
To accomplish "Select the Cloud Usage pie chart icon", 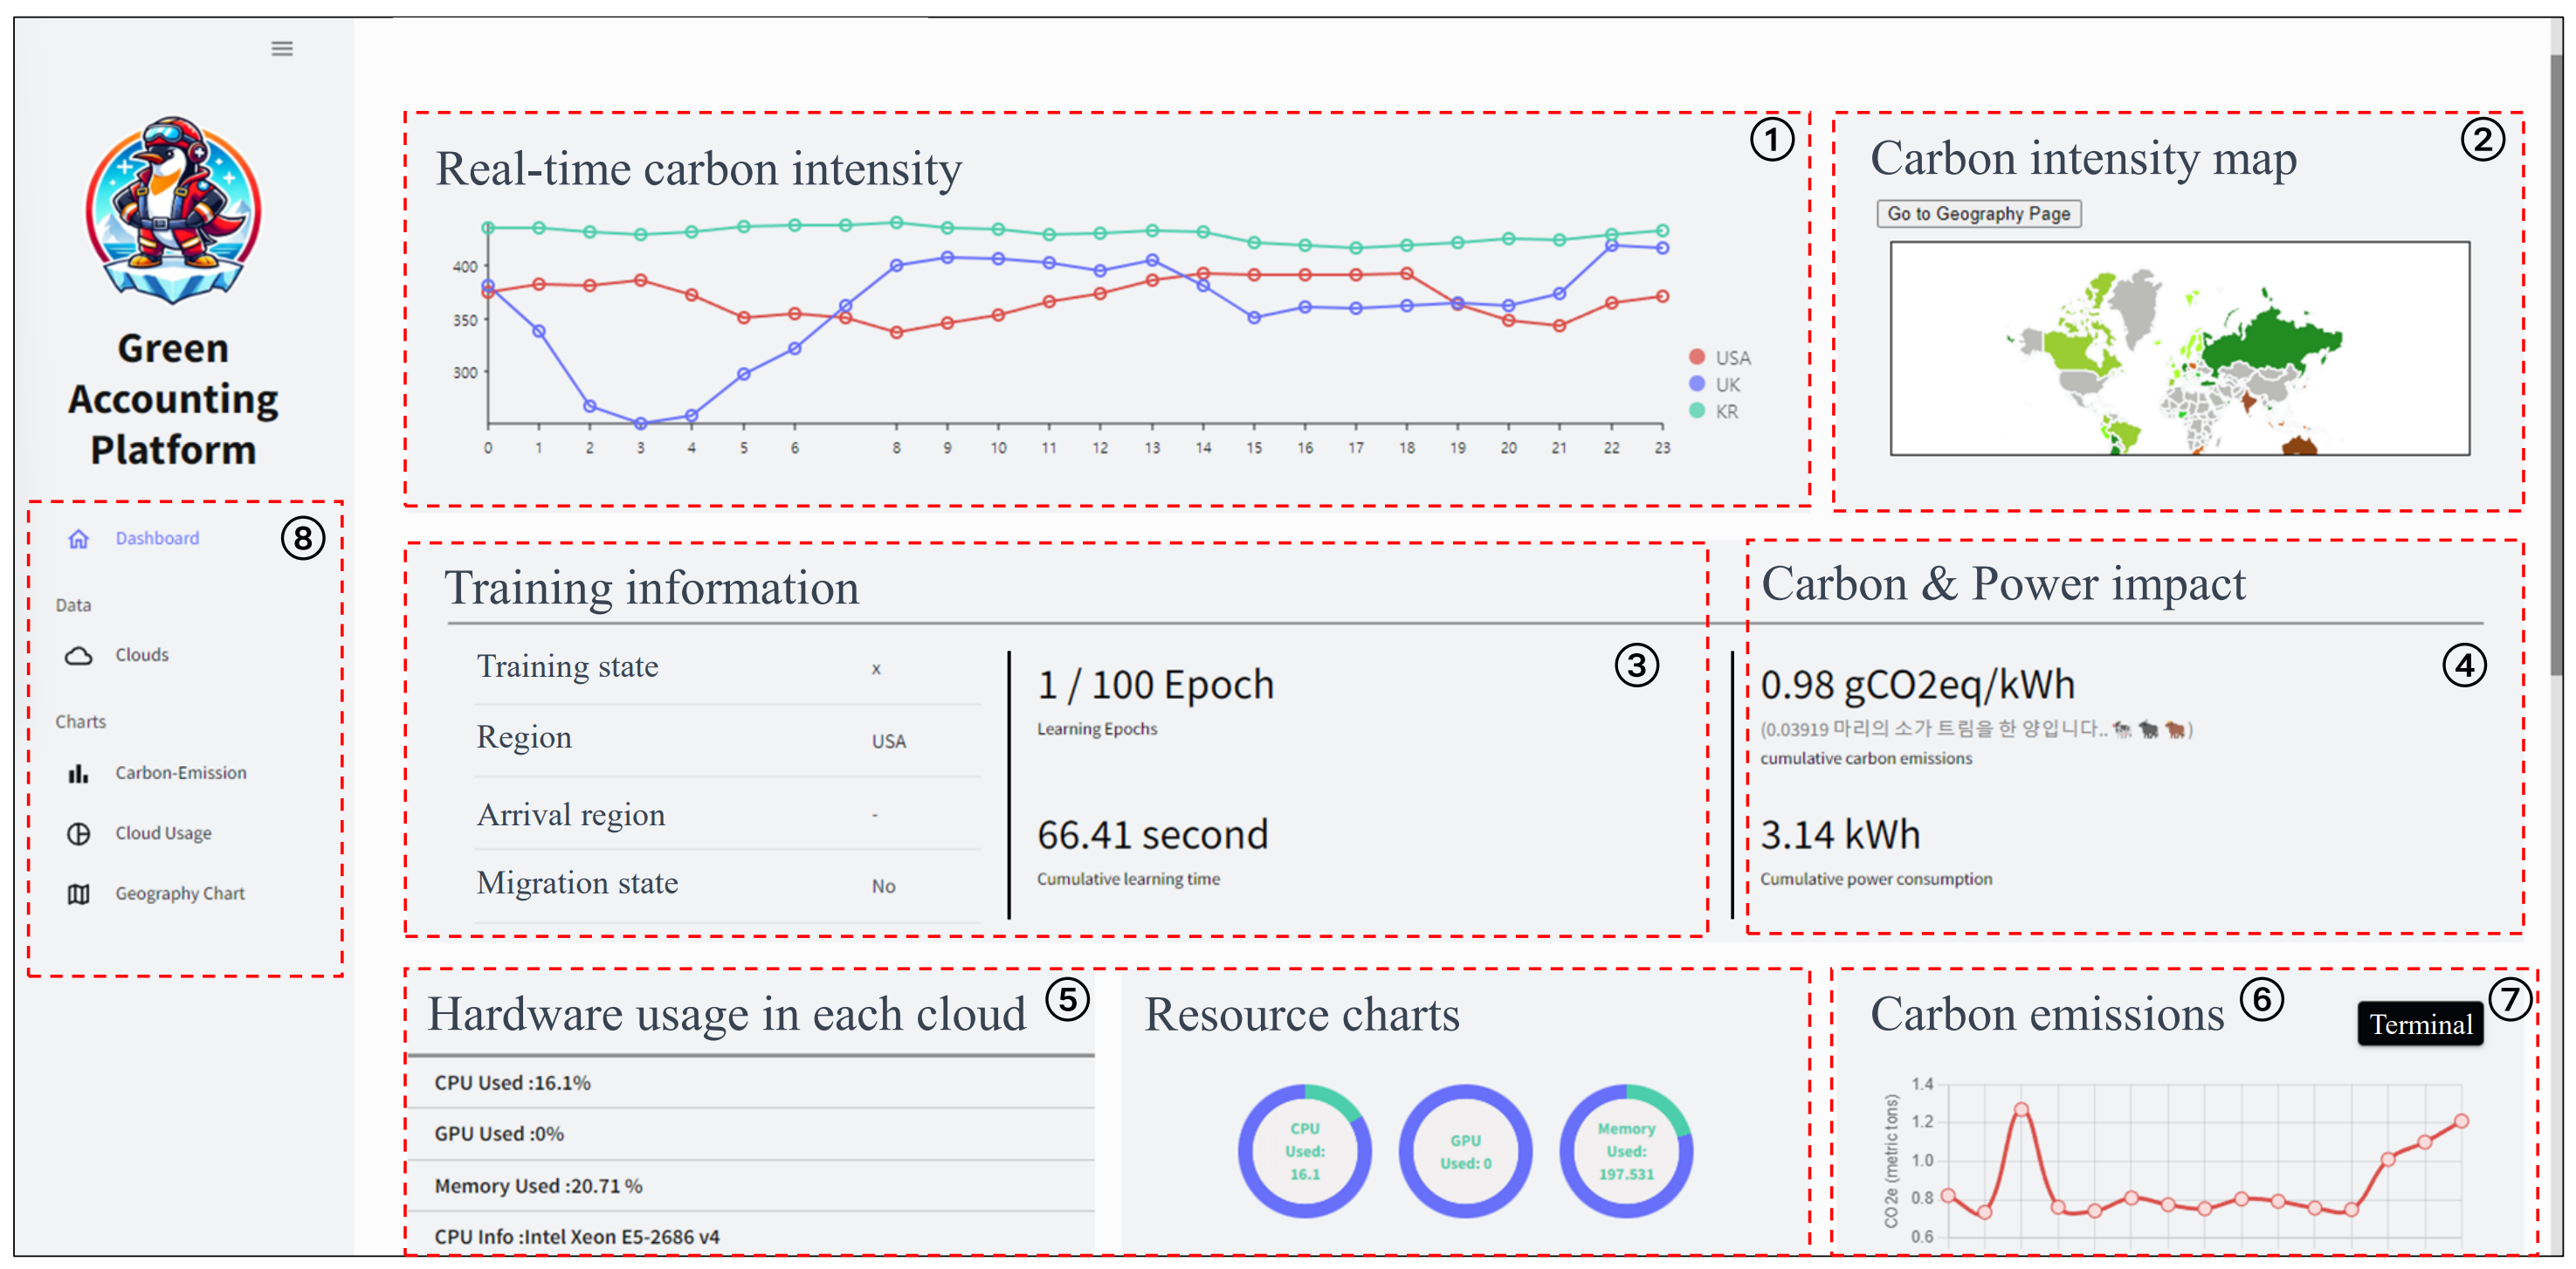I will tap(80, 832).
